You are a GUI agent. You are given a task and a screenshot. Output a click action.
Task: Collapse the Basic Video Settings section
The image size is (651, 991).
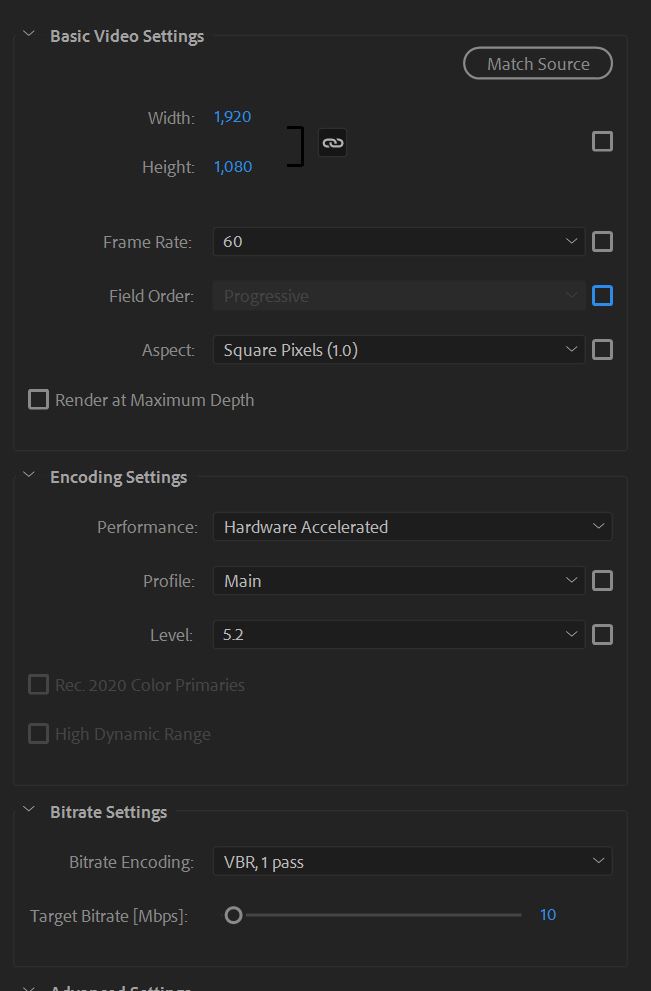pos(28,35)
